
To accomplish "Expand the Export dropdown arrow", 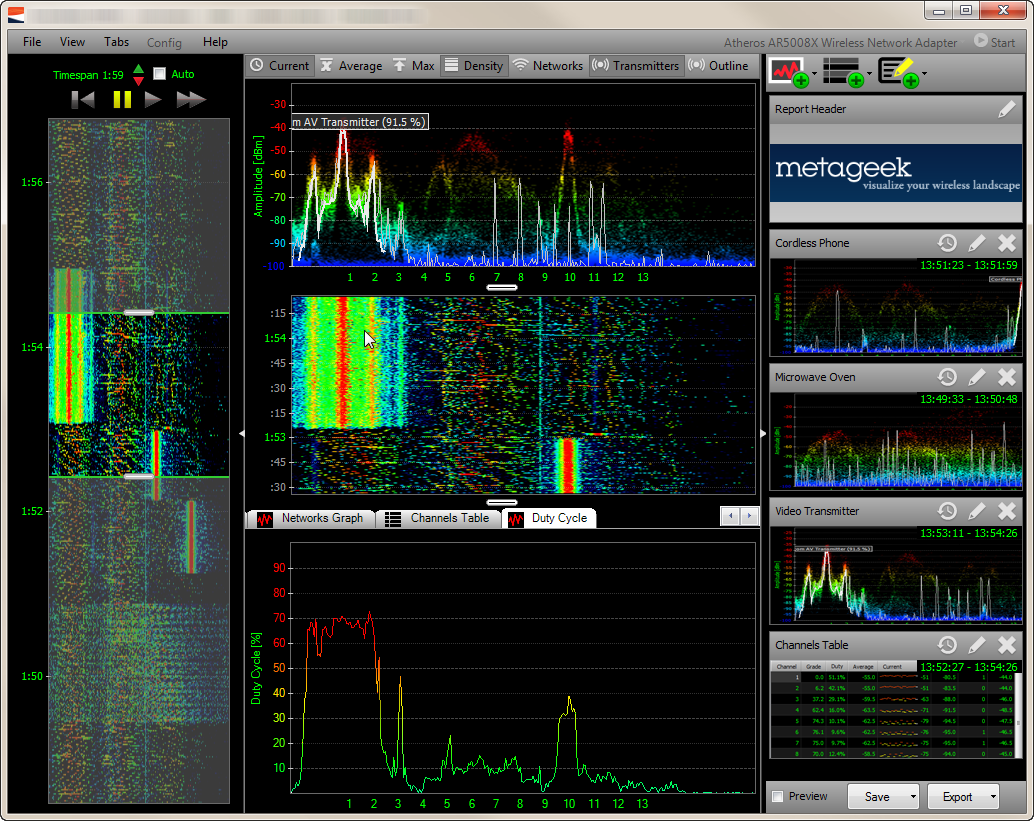I will [993, 797].
